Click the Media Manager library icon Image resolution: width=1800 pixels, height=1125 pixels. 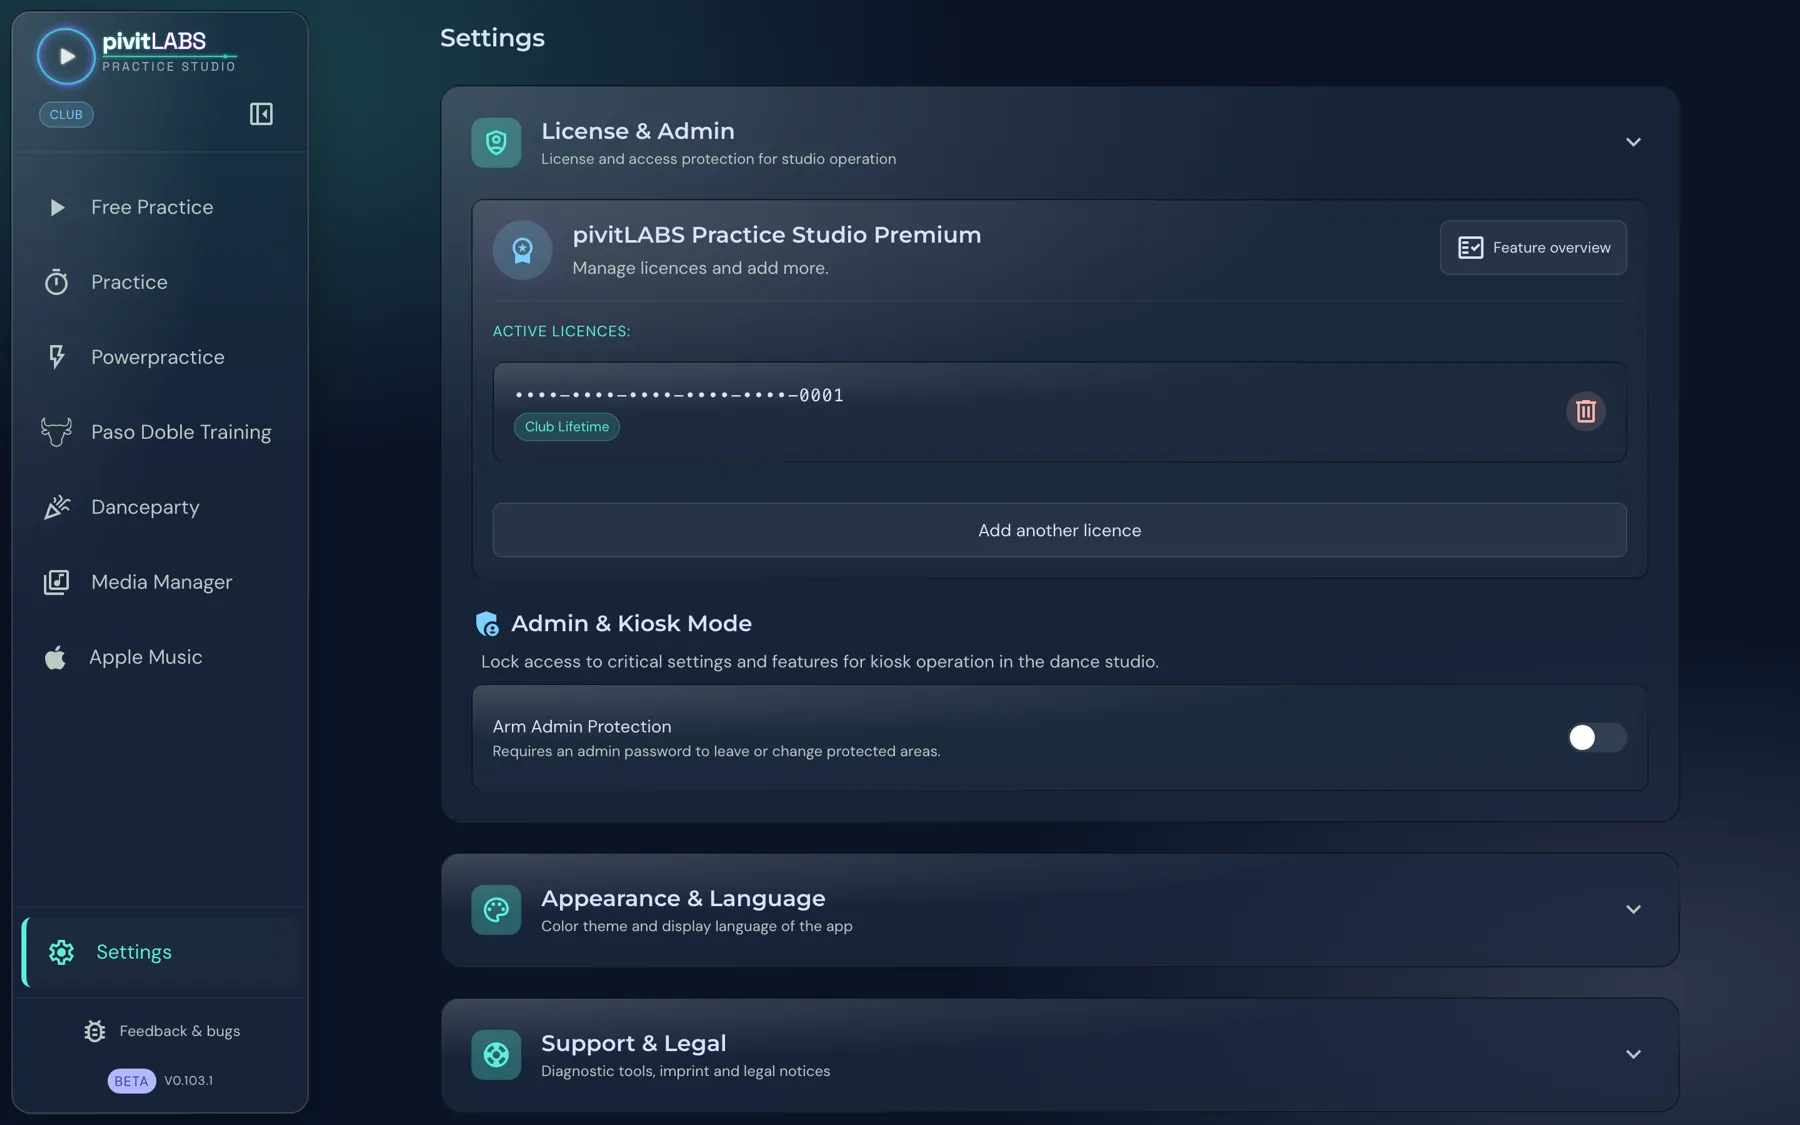tap(56, 582)
